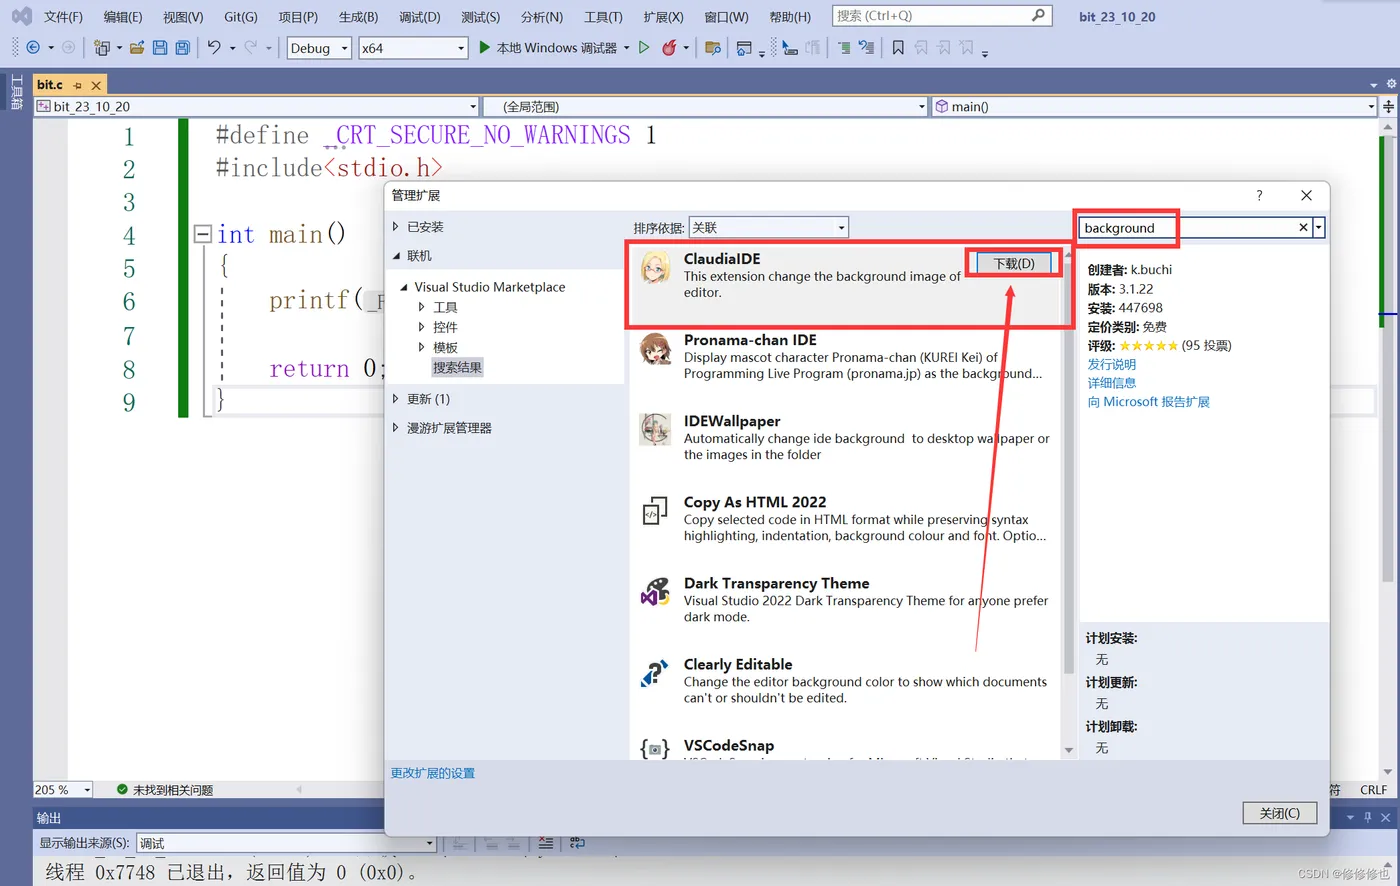Open the show output from dropdown
The width and height of the screenshot is (1400, 886).
(x=286, y=843)
